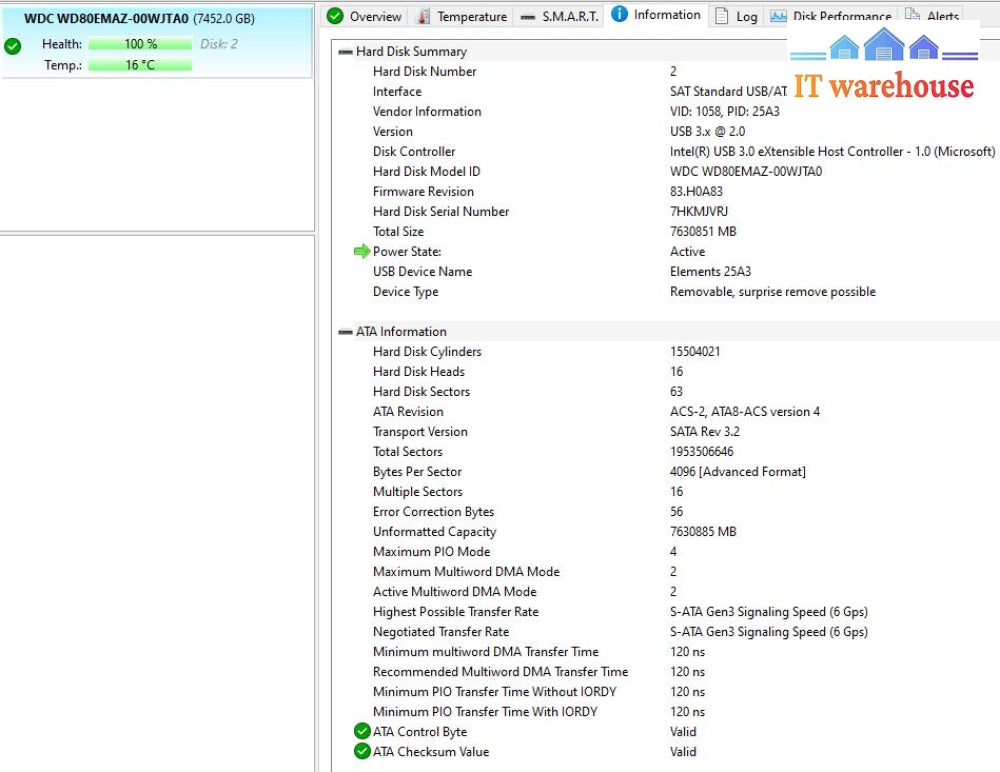
Task: Click the document icon on Log tab
Action: (721, 16)
